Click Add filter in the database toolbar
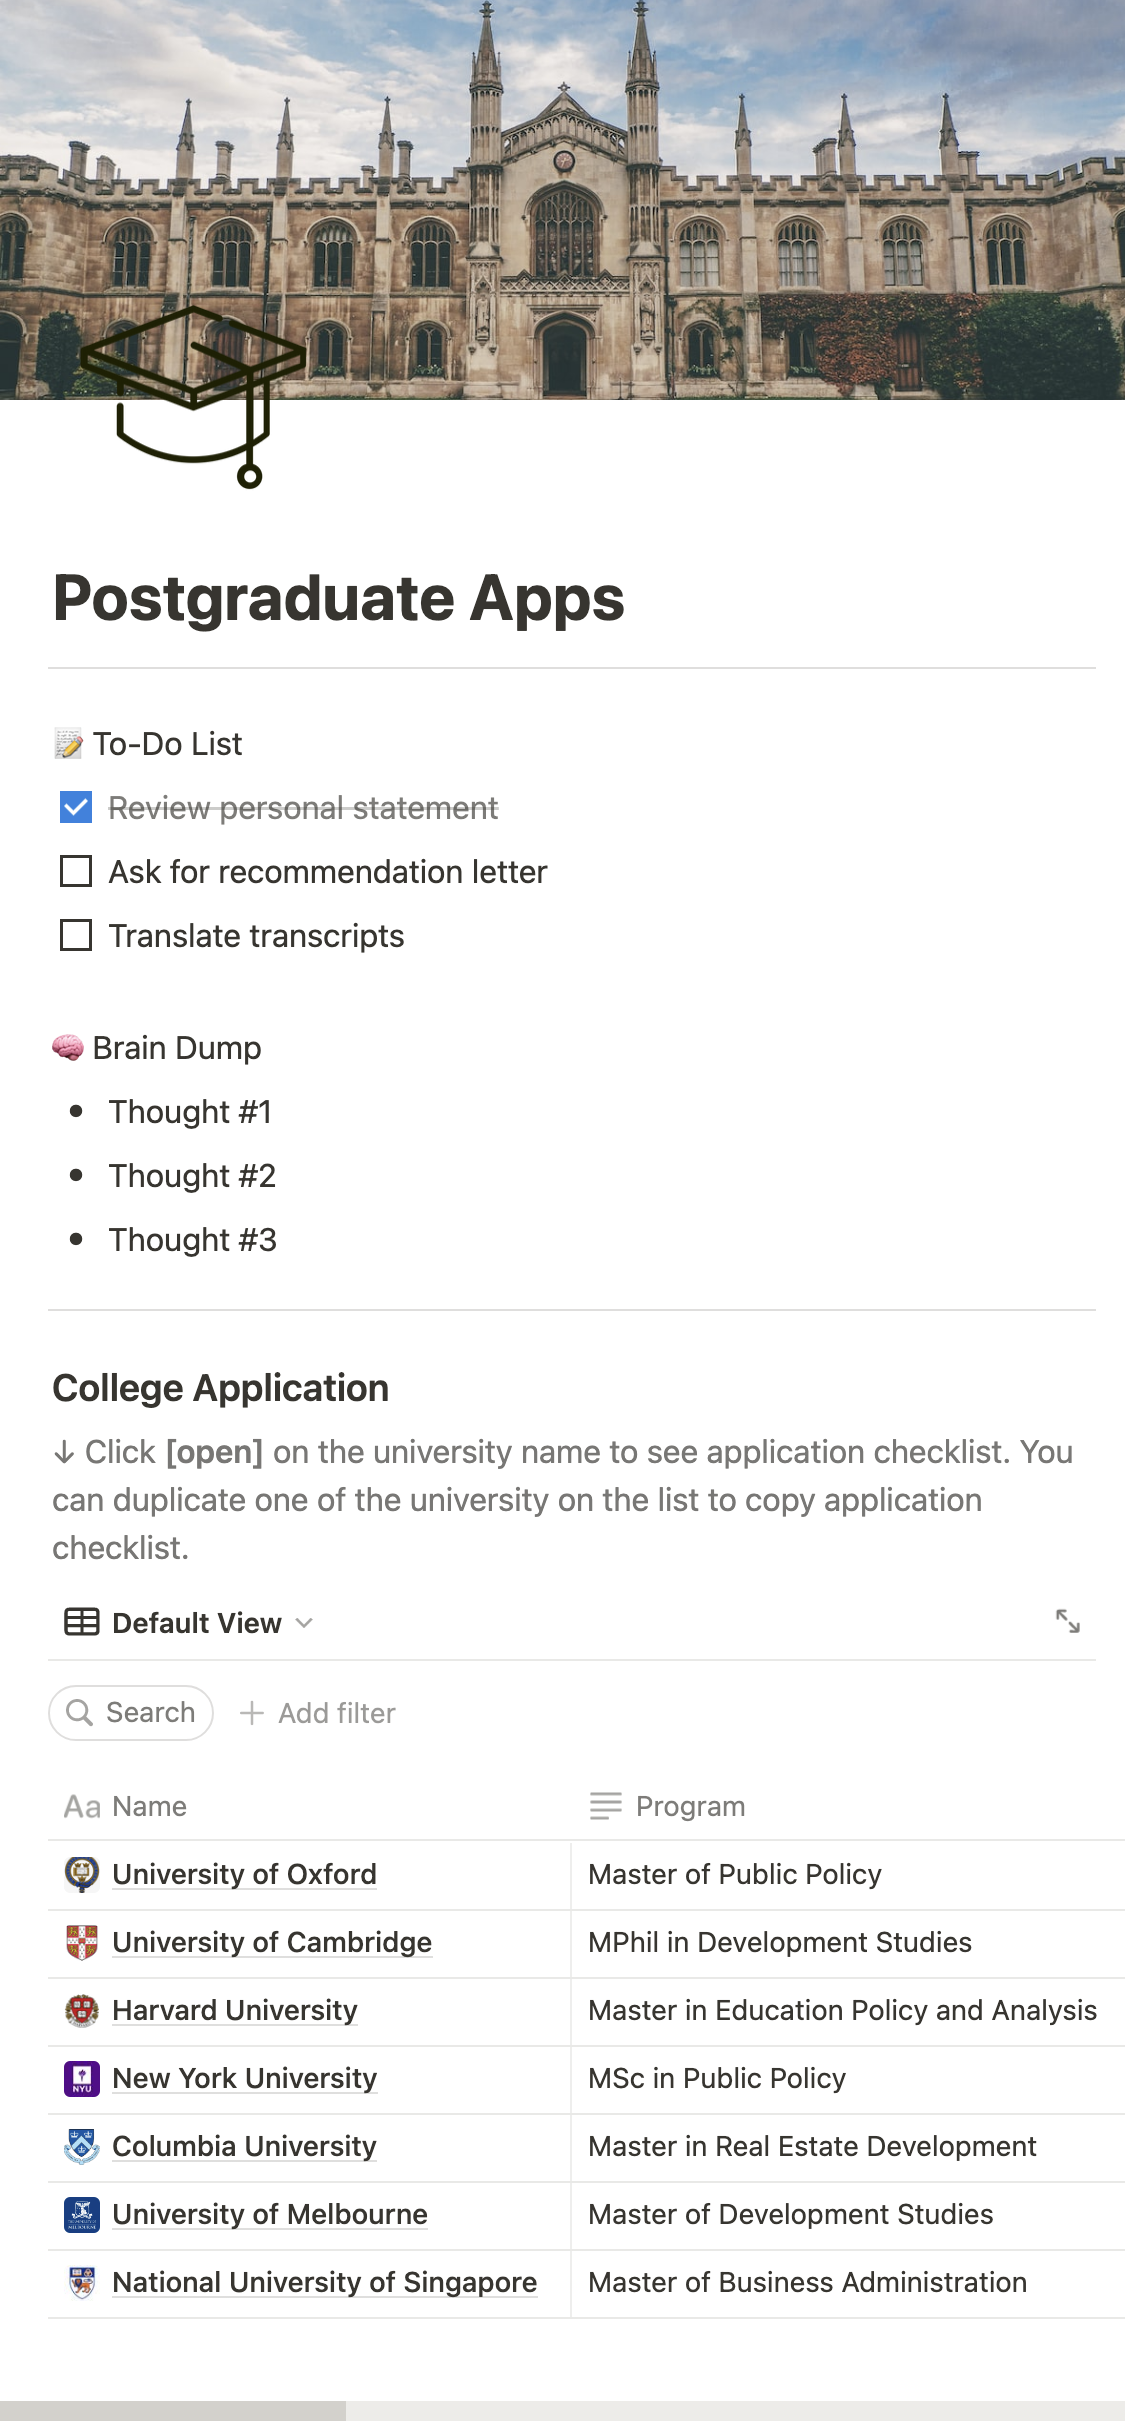The image size is (1125, 2436). [x=318, y=1713]
